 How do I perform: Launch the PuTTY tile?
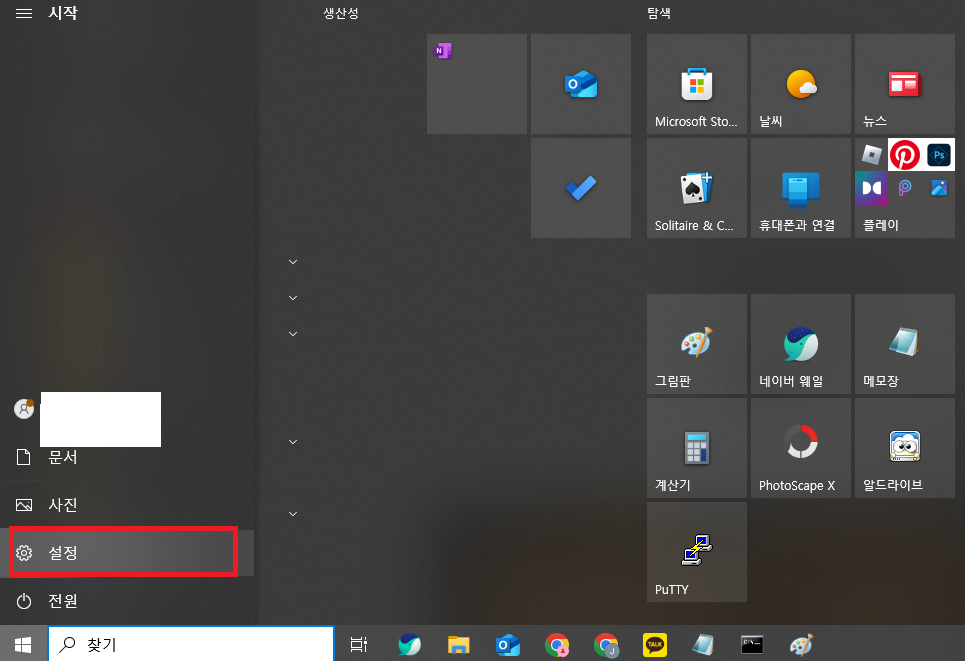tap(697, 551)
